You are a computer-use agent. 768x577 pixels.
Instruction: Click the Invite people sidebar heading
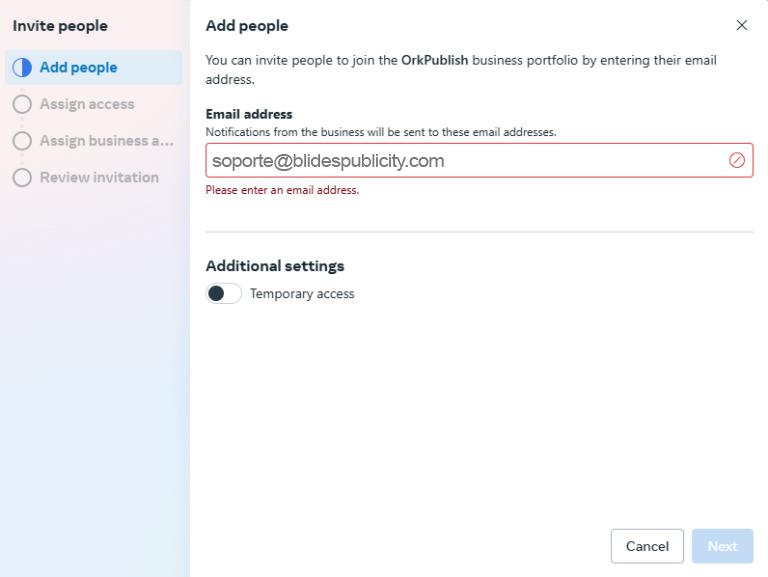(60, 26)
